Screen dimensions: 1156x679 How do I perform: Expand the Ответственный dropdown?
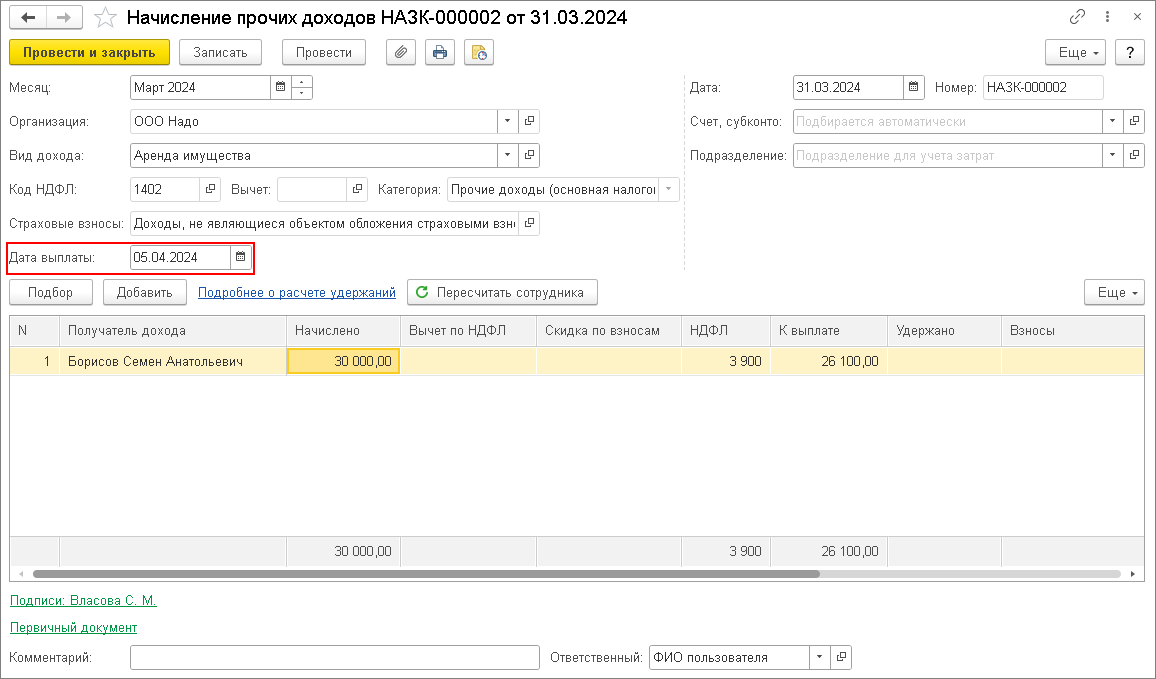coord(819,657)
